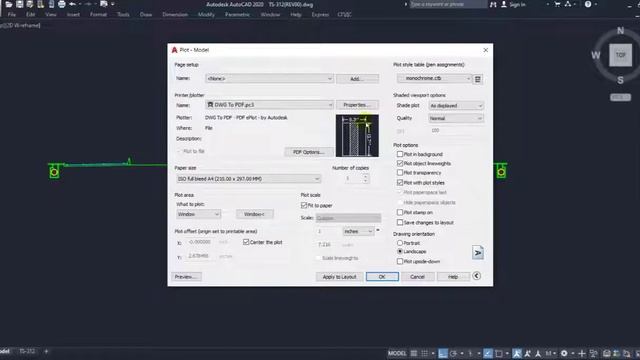Toggle snap mode dotted grid icon in status bar

[x=424, y=353]
